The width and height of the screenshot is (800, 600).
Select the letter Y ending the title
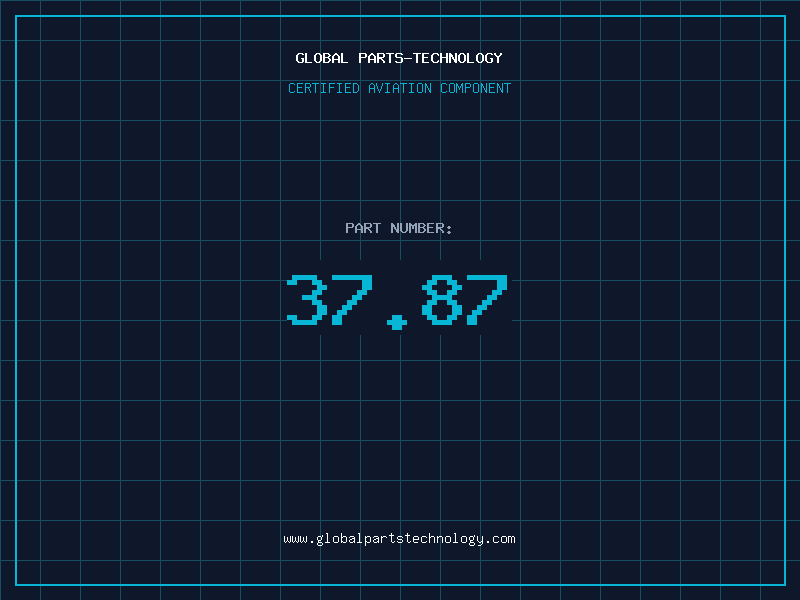(x=497, y=58)
